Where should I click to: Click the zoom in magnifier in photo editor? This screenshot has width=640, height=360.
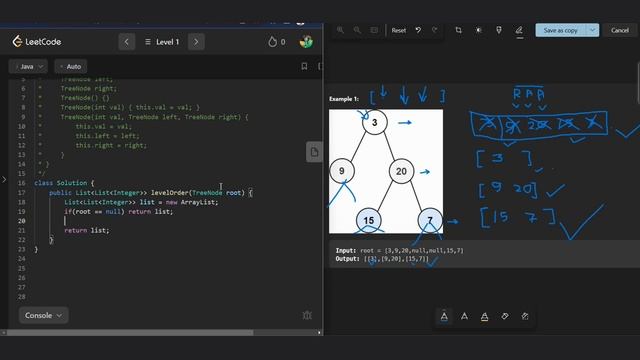coord(340,30)
